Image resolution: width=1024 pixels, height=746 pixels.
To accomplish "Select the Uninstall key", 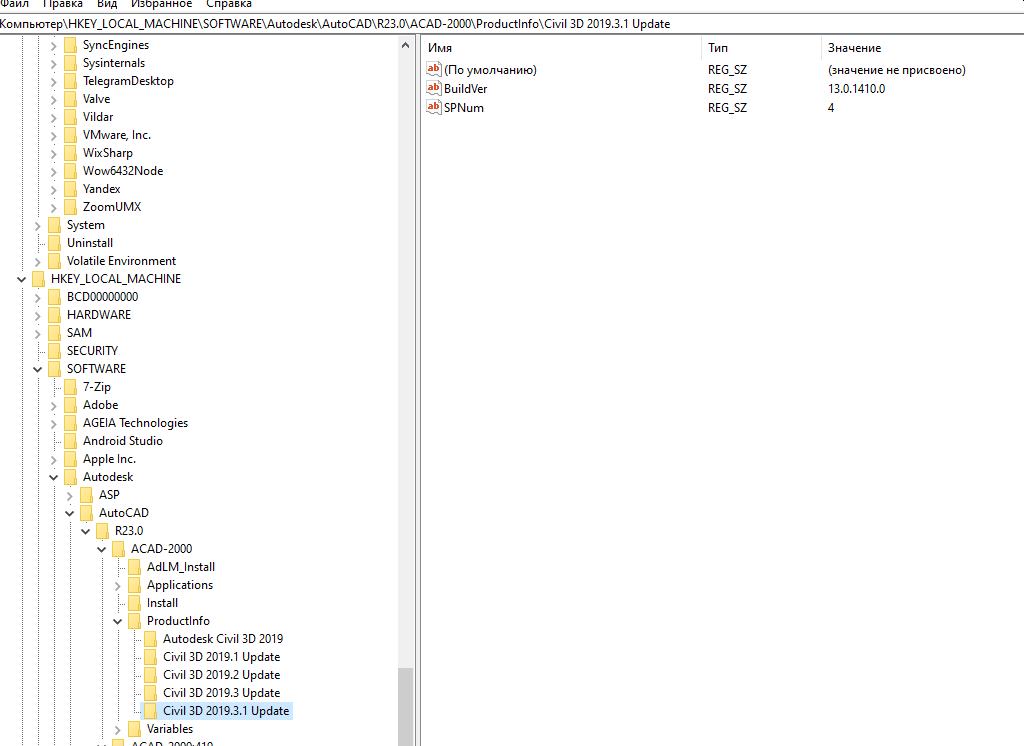I will pos(90,243).
